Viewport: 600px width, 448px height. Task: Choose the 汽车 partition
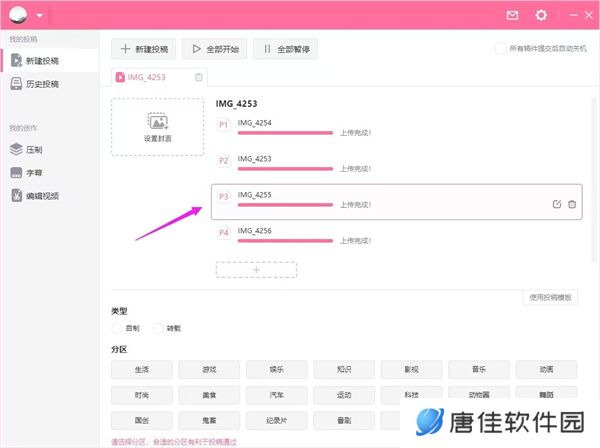click(277, 395)
